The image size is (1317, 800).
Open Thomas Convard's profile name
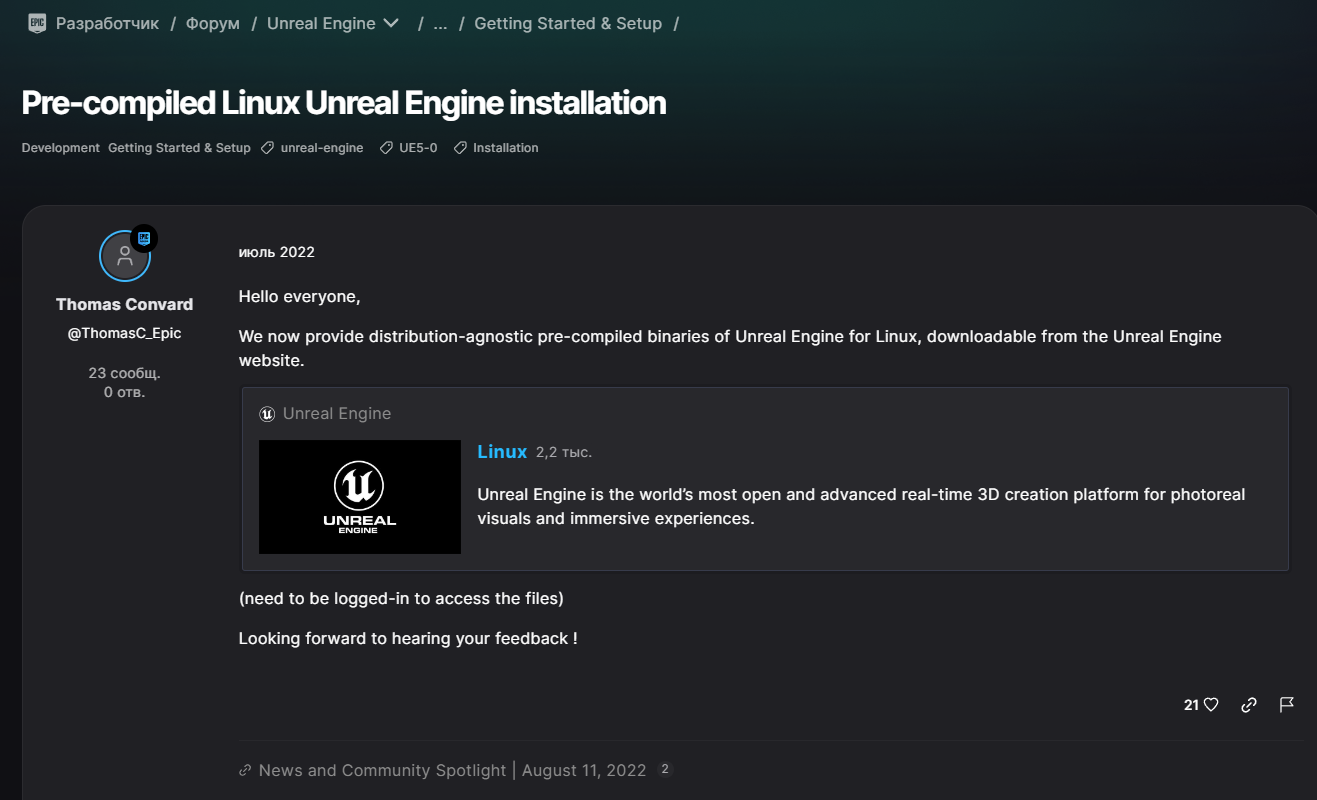click(x=125, y=304)
